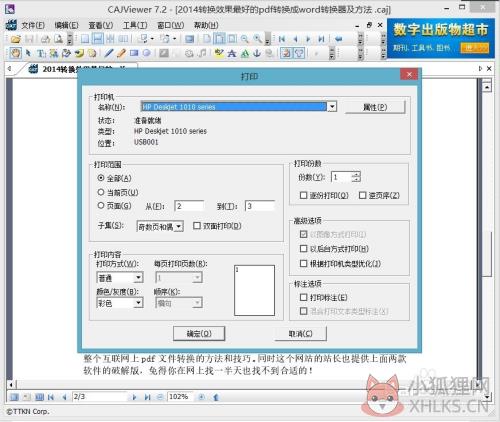Click the 确定(O) button
500x422 pixels.
199,333
